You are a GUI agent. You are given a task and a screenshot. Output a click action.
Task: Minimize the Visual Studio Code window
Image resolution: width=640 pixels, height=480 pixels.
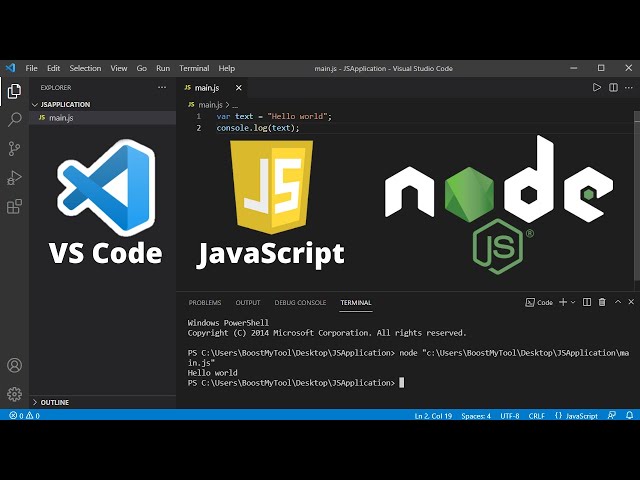tap(573, 68)
